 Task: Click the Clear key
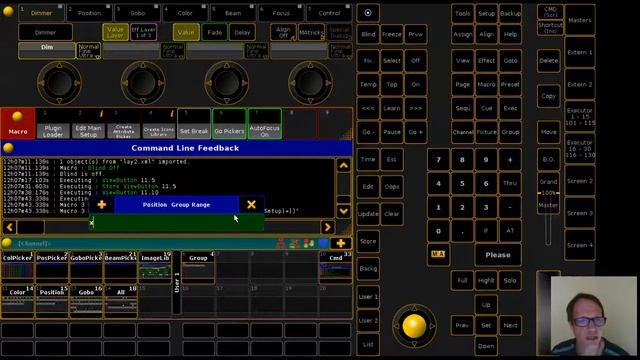[x=392, y=213]
